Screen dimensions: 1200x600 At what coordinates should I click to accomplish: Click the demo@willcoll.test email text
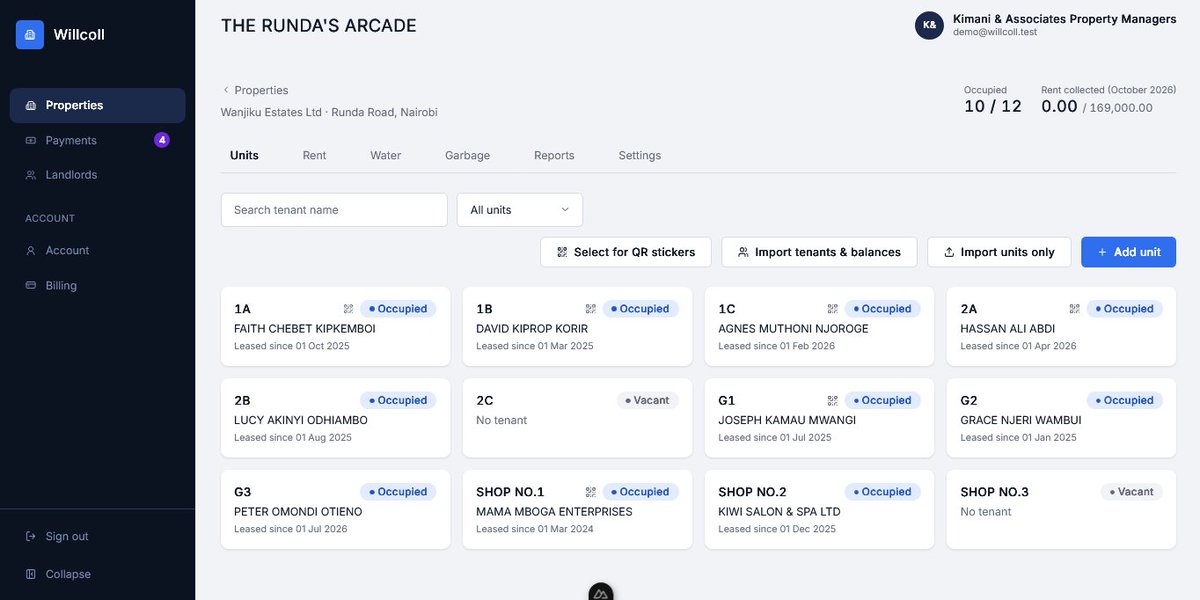[995, 32]
